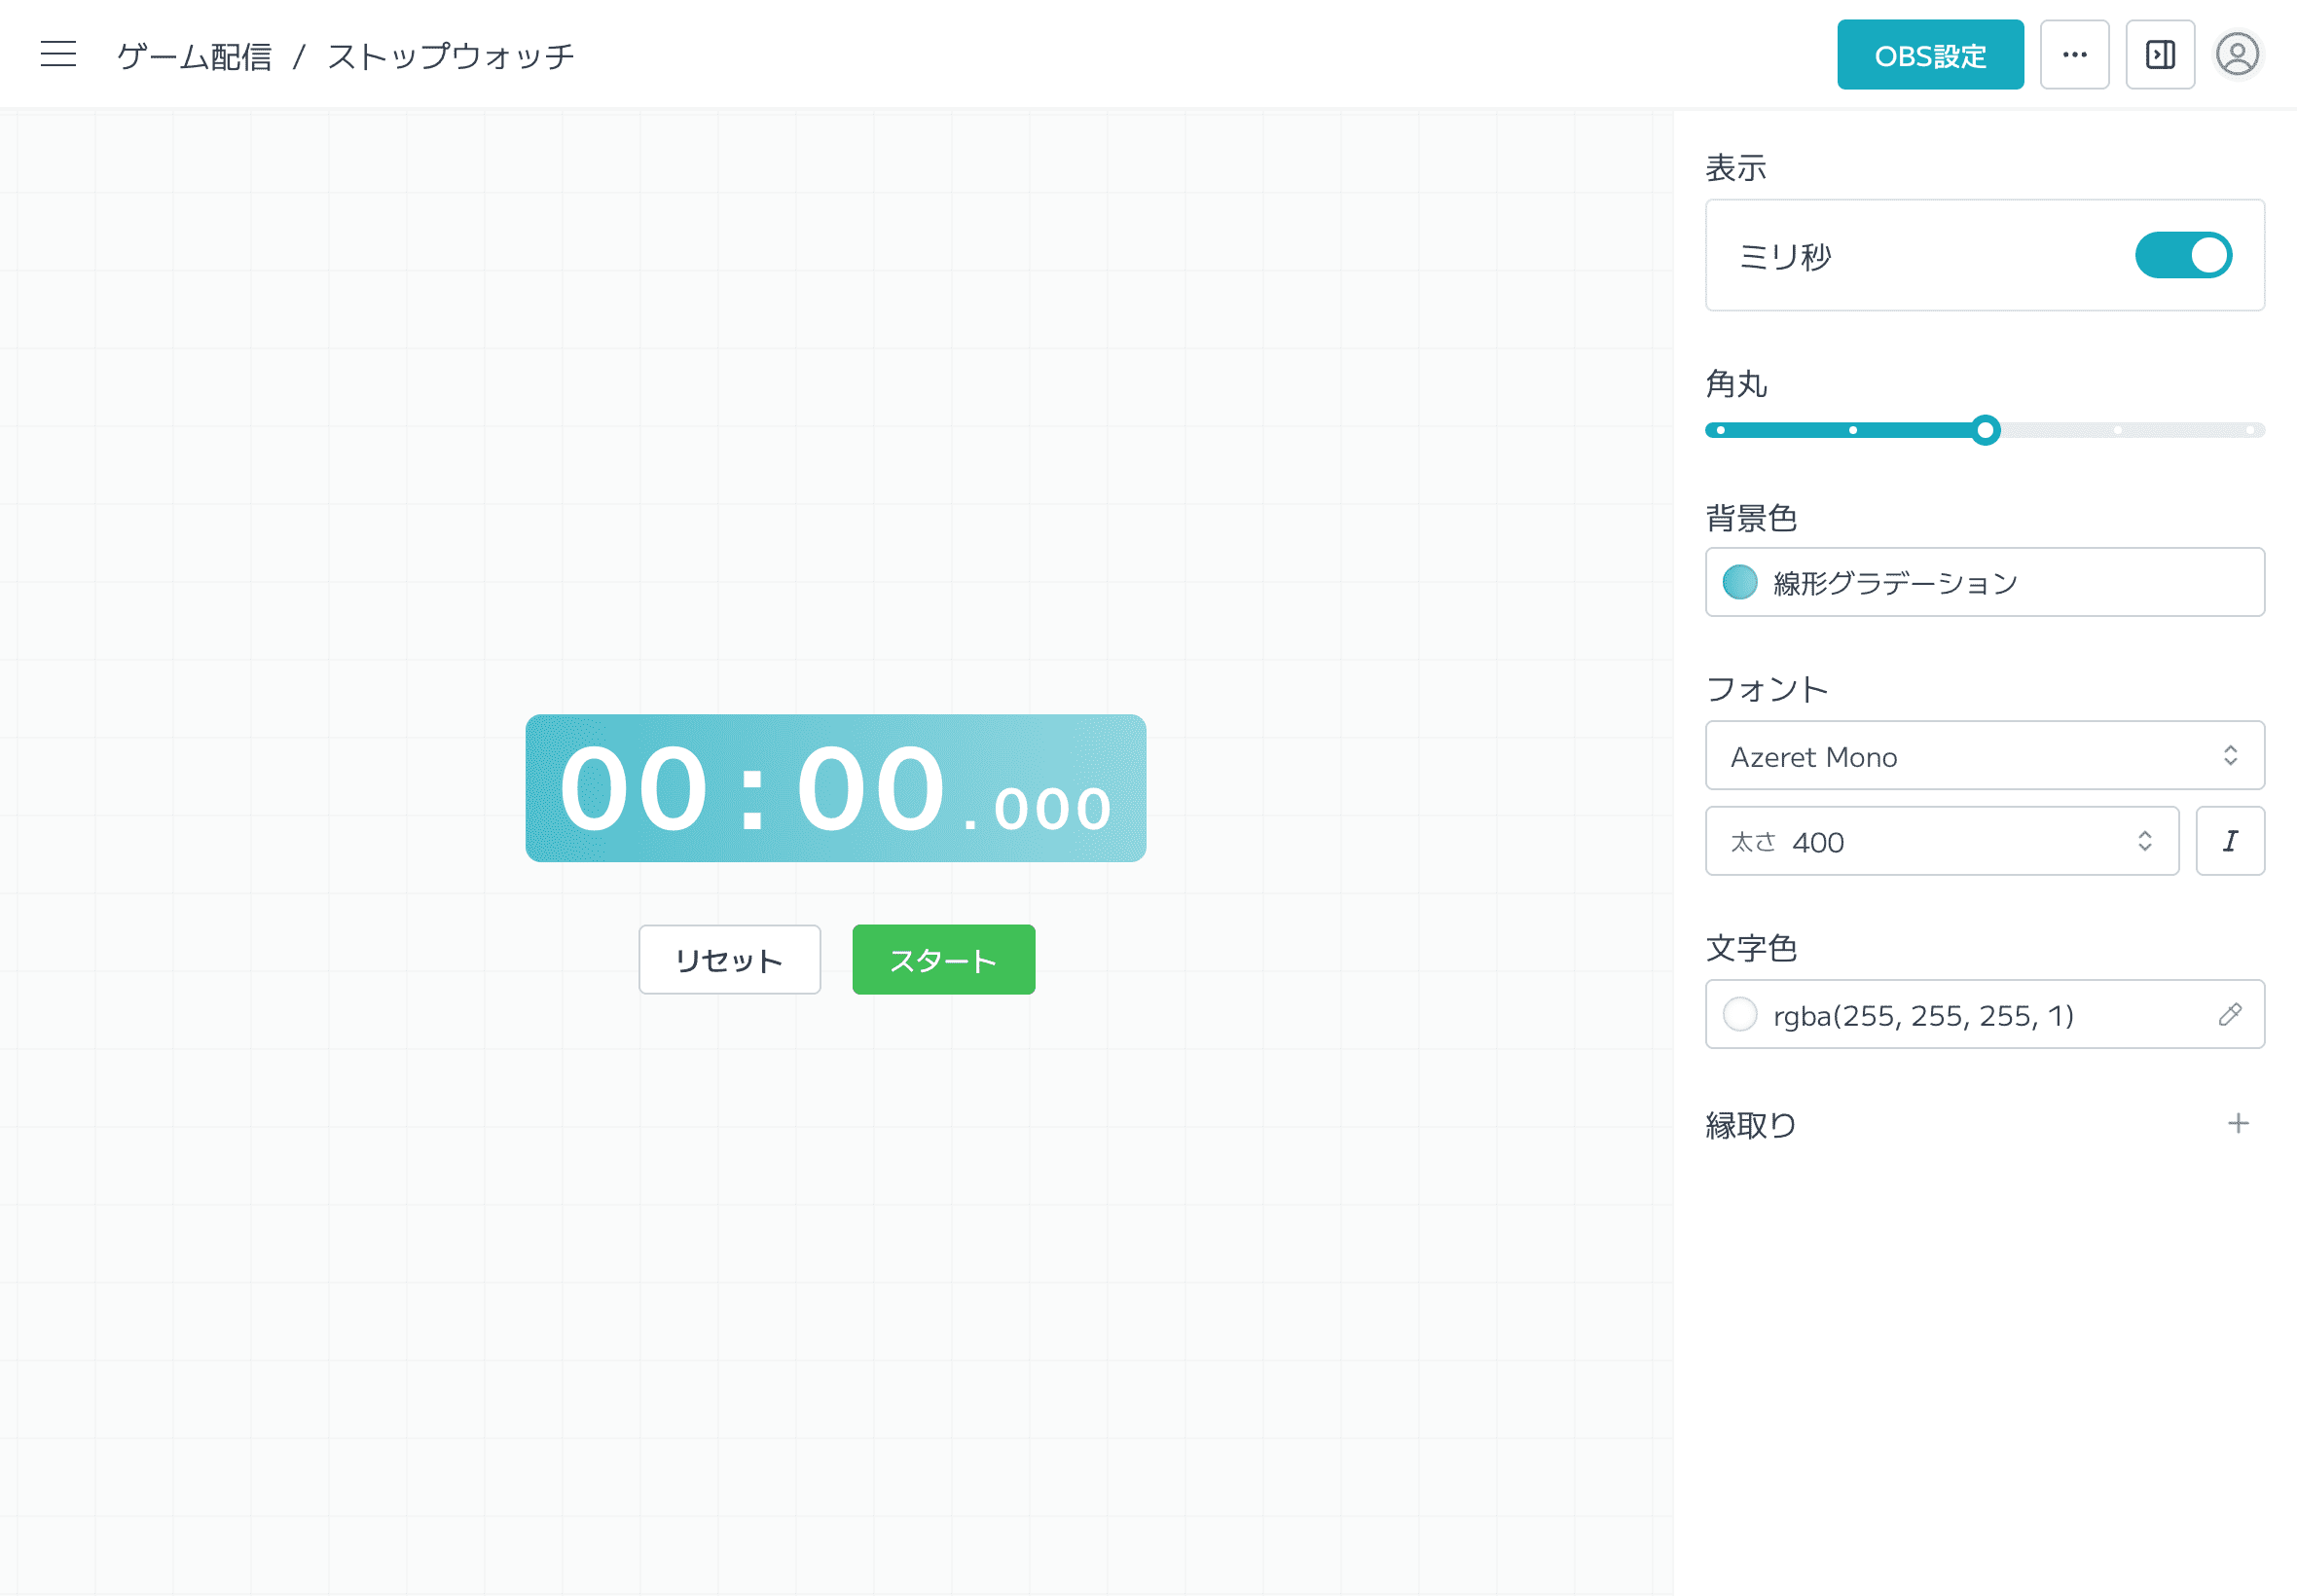Screen dimensions: 2297x1596
Task: Open the hamburger menu
Action: pyautogui.click(x=57, y=55)
